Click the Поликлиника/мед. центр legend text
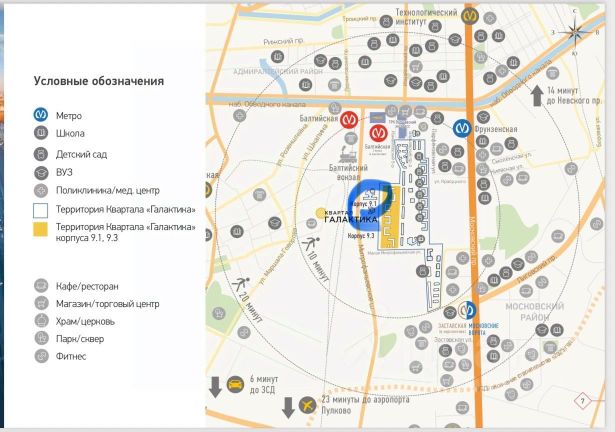The width and height of the screenshot is (615, 432). tap(108, 191)
